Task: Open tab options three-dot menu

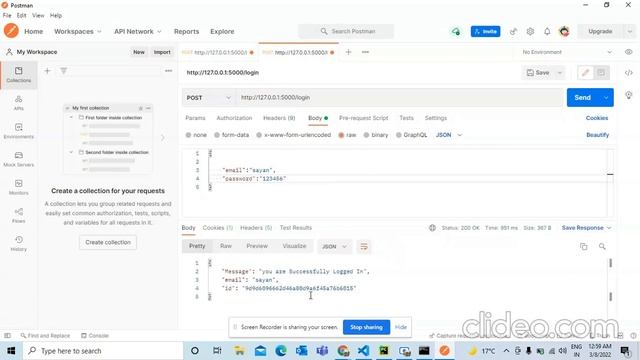Action: tap(365, 52)
